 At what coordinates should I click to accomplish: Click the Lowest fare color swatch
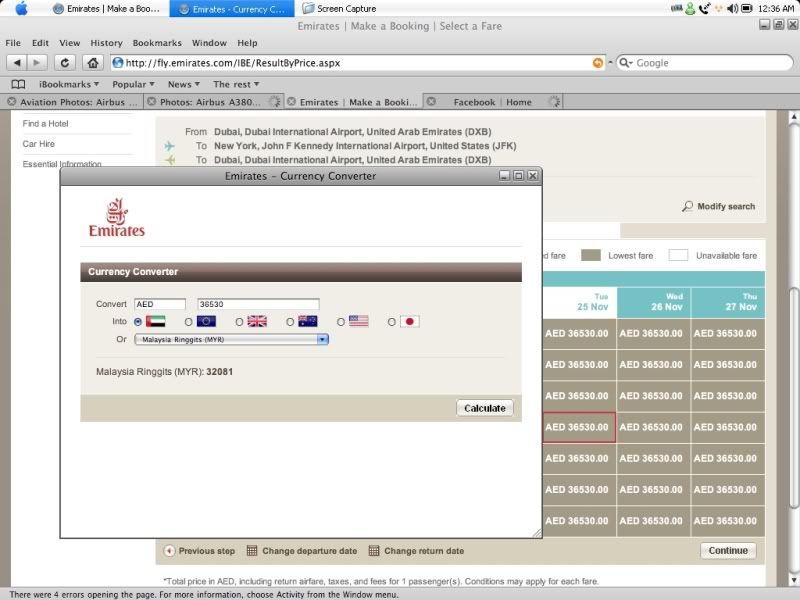[x=591, y=255]
